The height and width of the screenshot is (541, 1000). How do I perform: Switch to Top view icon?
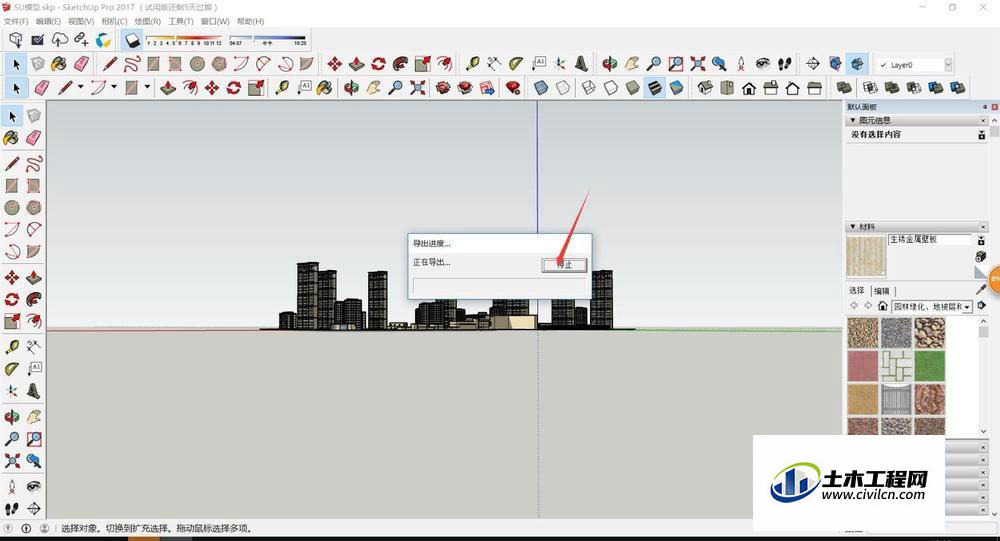click(x=726, y=87)
